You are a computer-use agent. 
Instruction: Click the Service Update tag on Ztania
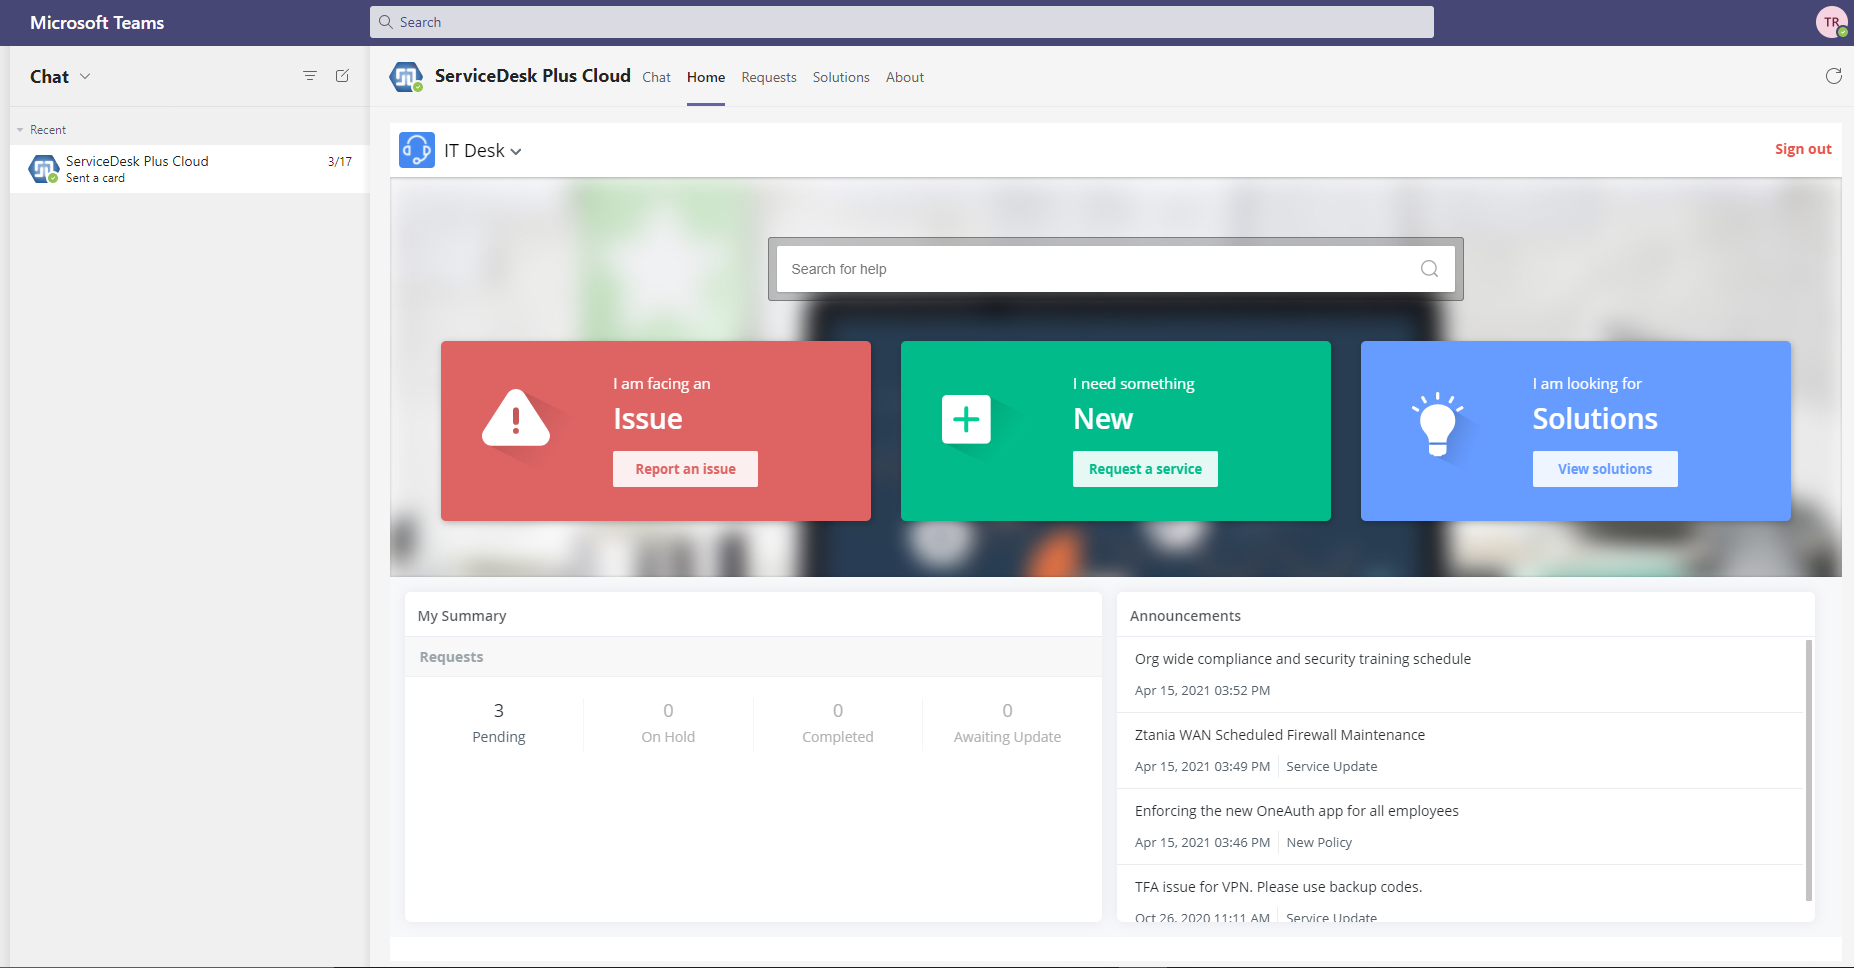(x=1331, y=767)
